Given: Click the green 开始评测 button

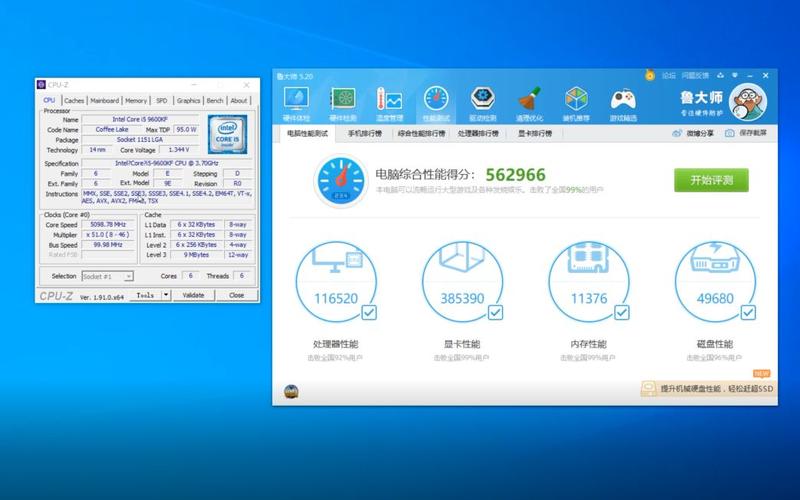Looking at the screenshot, I should pyautogui.click(x=711, y=180).
